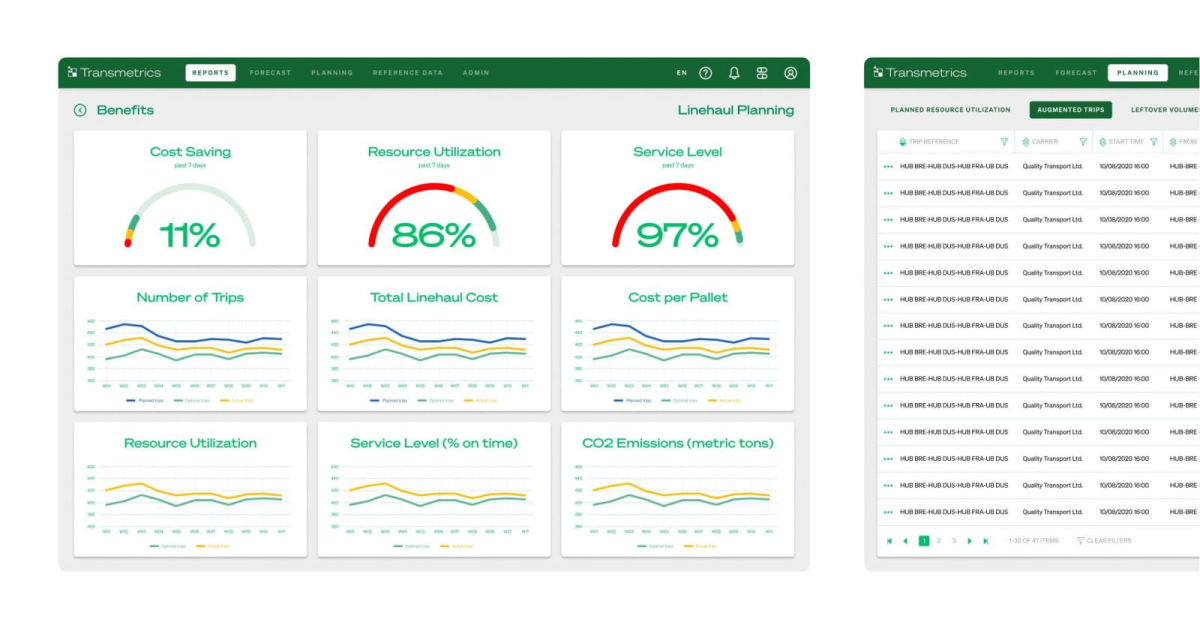
Task: Open the user profile account icon
Action: point(791,73)
